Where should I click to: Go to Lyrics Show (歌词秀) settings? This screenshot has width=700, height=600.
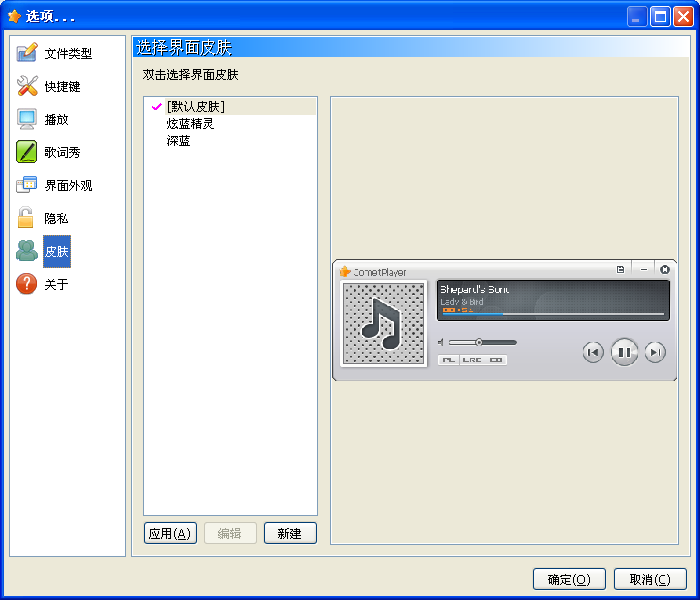[61, 153]
